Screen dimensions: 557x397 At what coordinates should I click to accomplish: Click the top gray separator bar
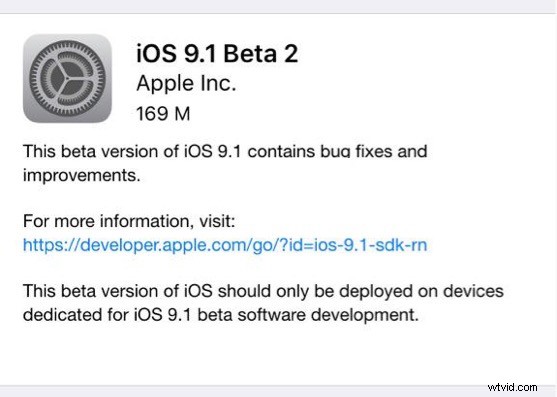pyautogui.click(x=278, y=6)
